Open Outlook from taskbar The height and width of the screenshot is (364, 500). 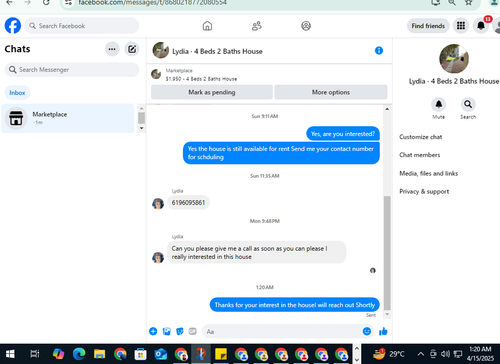(x=160, y=354)
